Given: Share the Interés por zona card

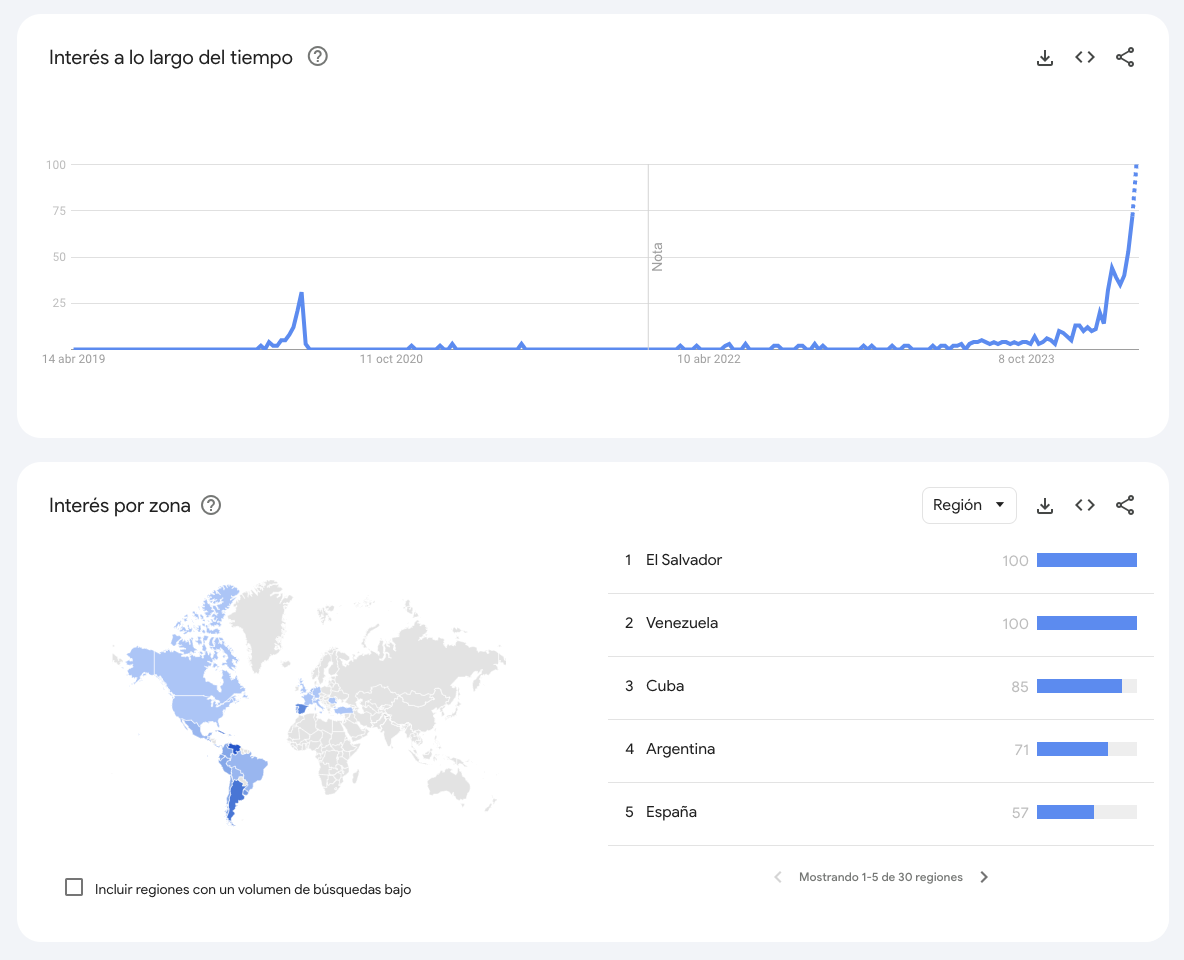Looking at the screenshot, I should (1125, 506).
